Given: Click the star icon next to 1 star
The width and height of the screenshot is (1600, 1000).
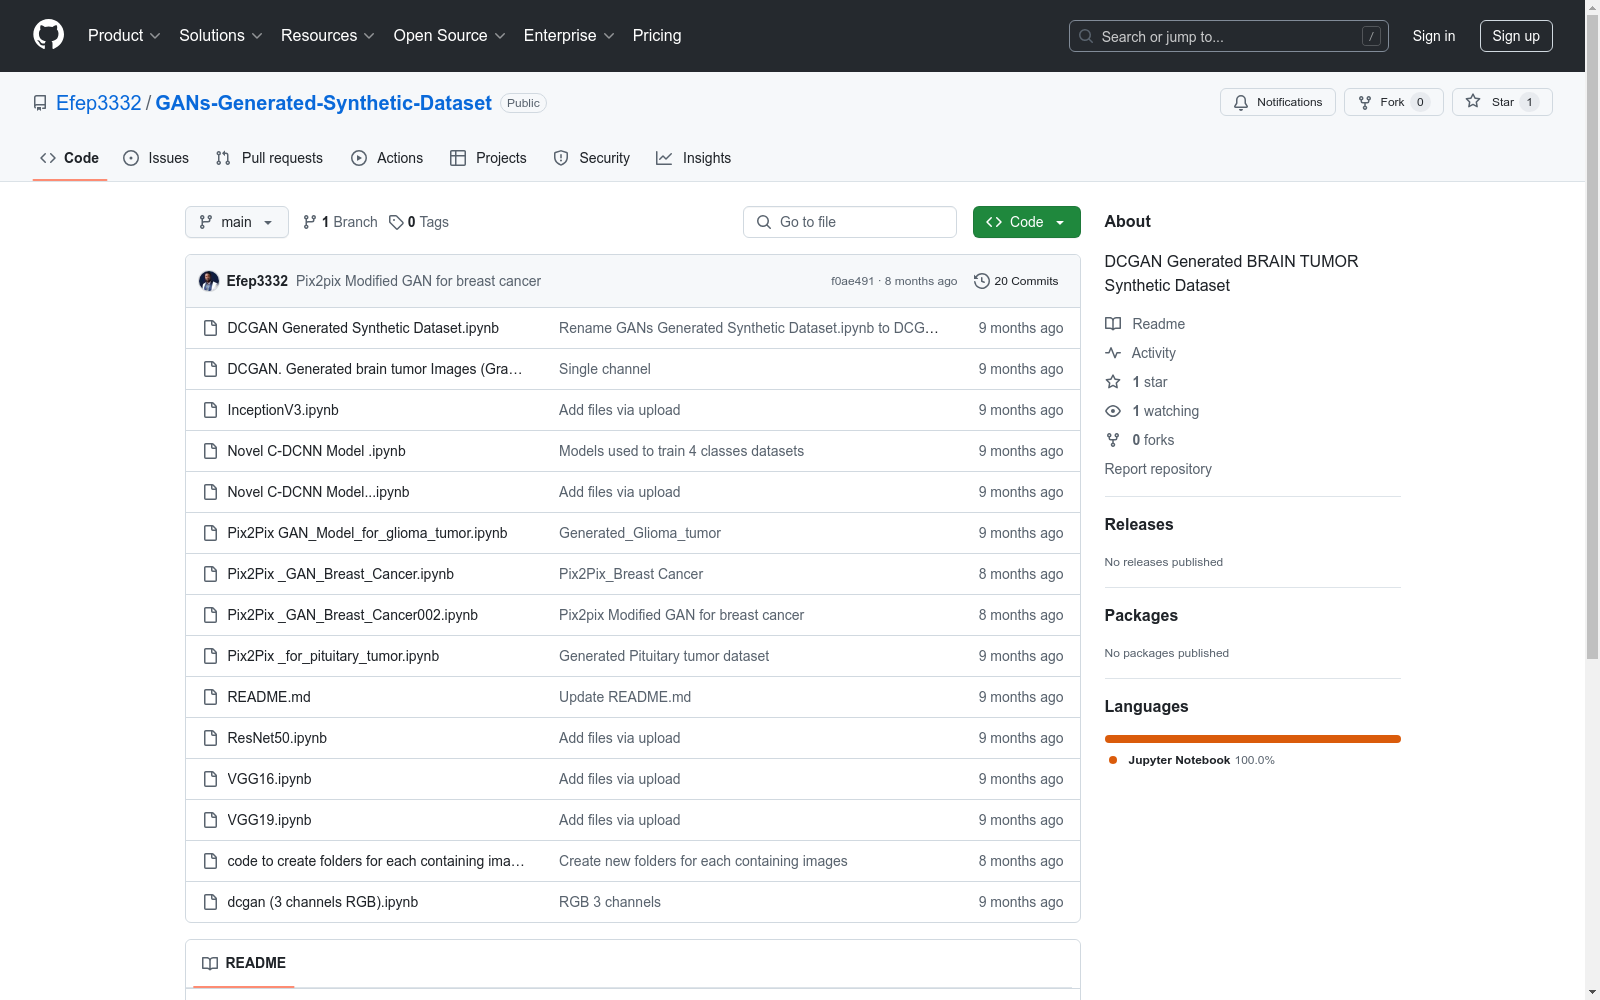Looking at the screenshot, I should [1113, 382].
